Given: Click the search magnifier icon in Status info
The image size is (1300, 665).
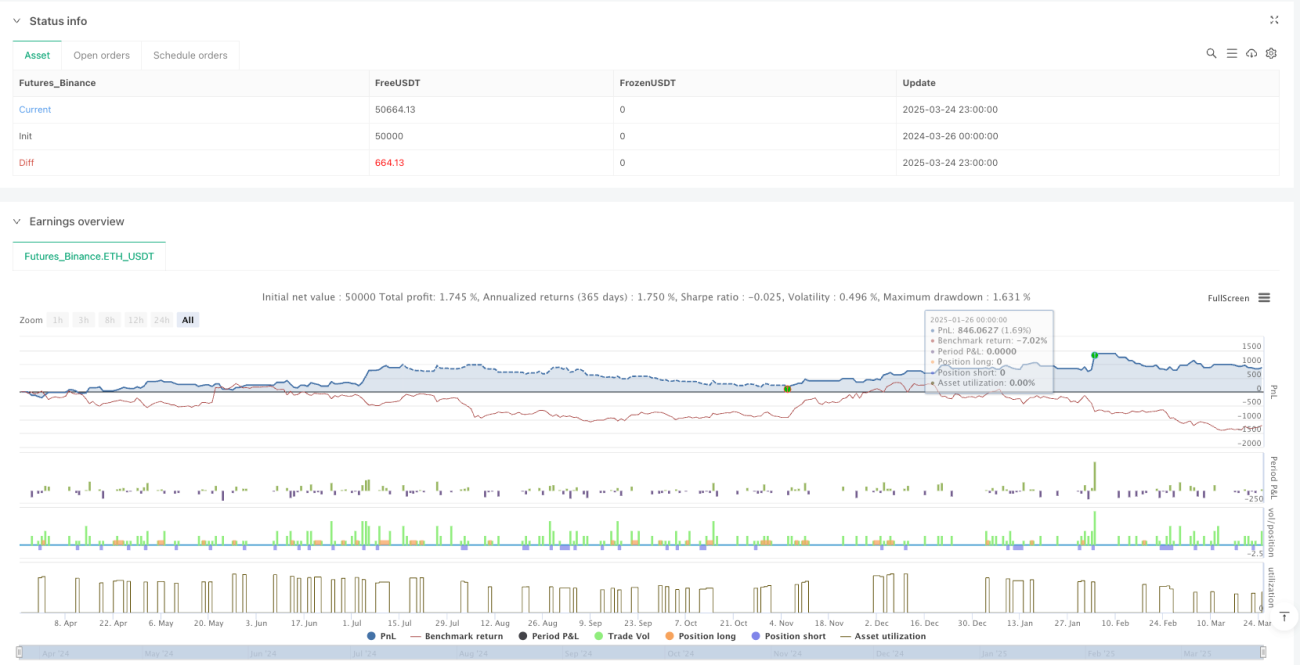Looking at the screenshot, I should click(x=1211, y=54).
